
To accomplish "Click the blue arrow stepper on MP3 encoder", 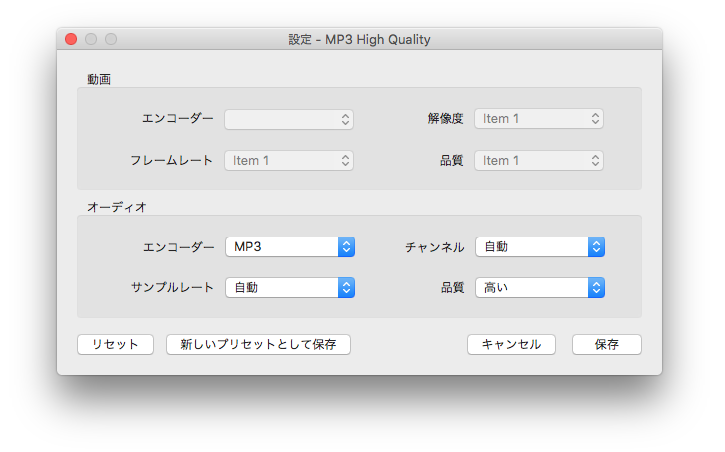I will (x=346, y=247).
